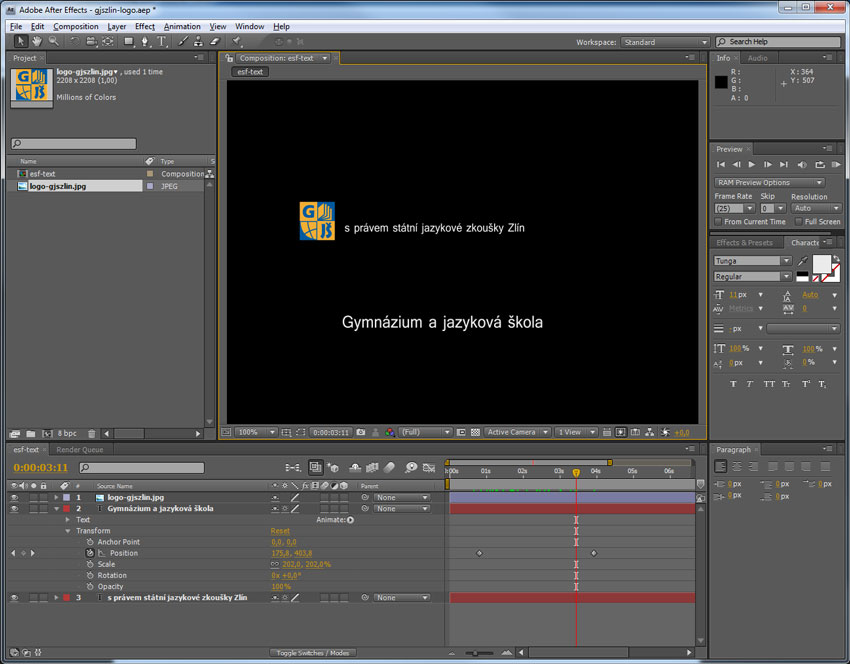850x664 pixels.
Task: Select the Pen tool
Action: pyautogui.click(x=145, y=41)
